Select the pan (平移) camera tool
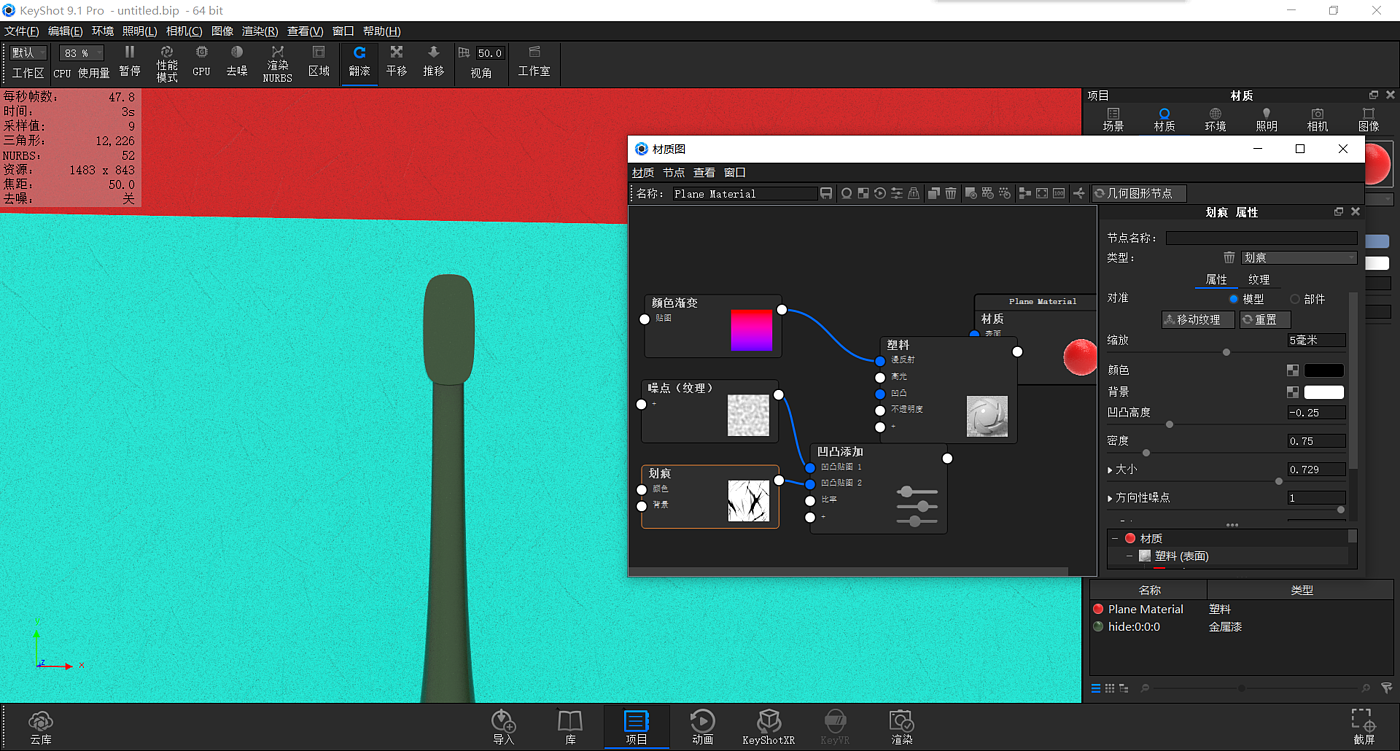The height and width of the screenshot is (751, 1400). coord(397,61)
